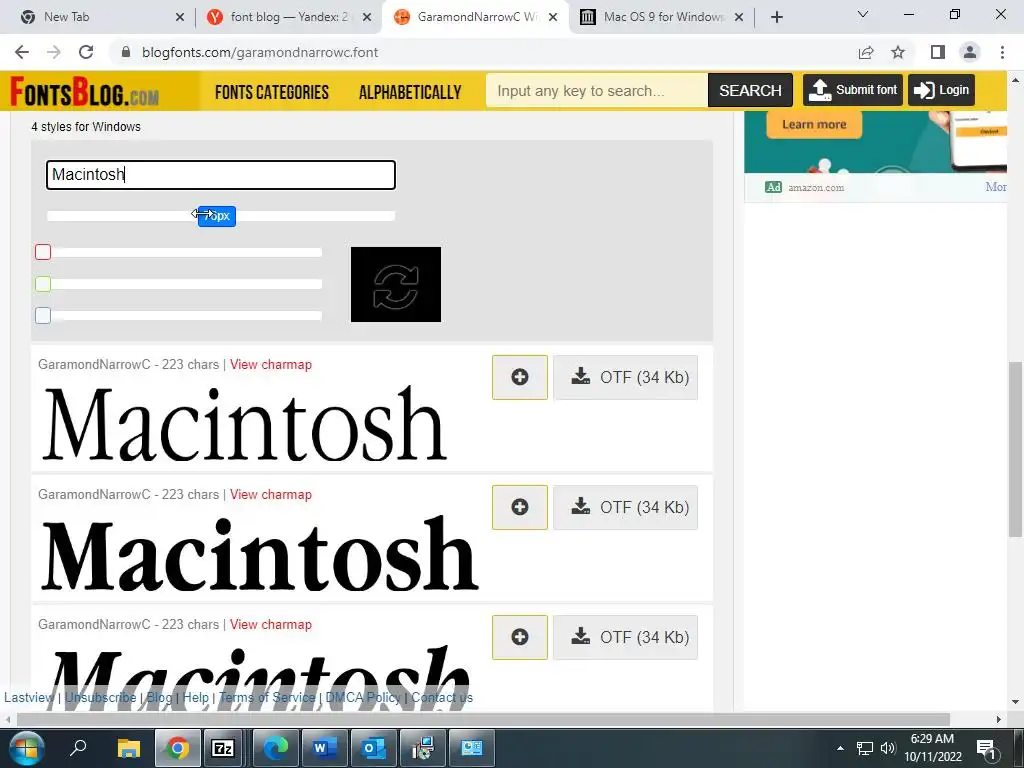
Task: Open the Blog footer link
Action: pyautogui.click(x=159, y=697)
